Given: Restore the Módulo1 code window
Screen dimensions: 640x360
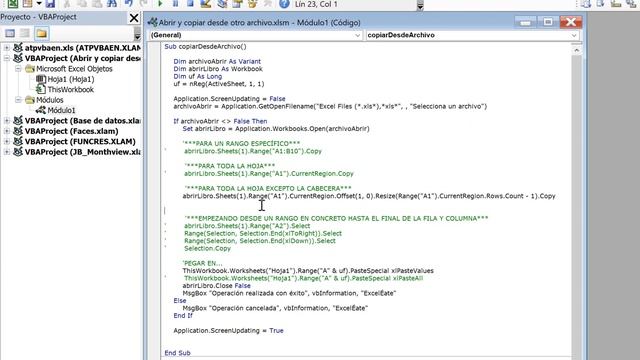Looking at the screenshot, I should [548, 22].
